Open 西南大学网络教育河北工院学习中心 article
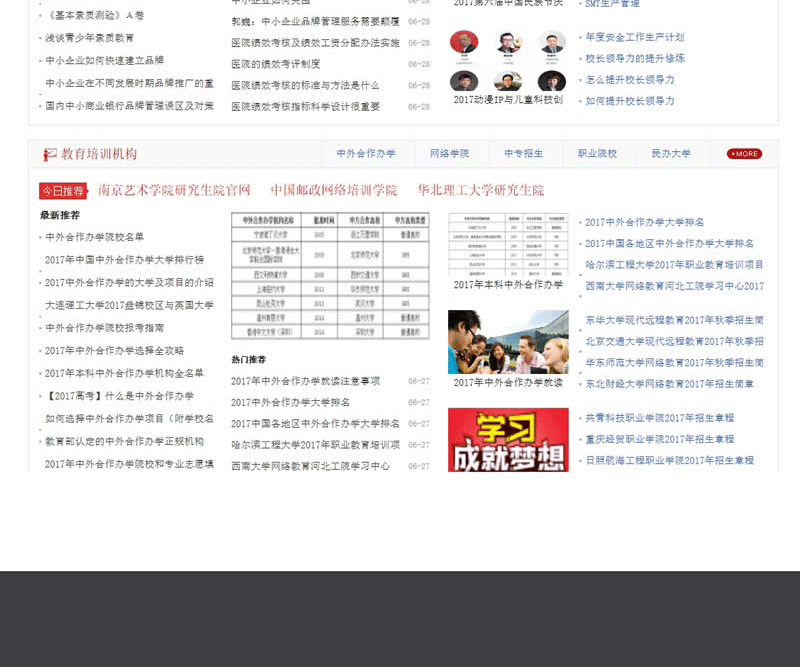Image resolution: width=800 pixels, height=667 pixels. coord(310,466)
